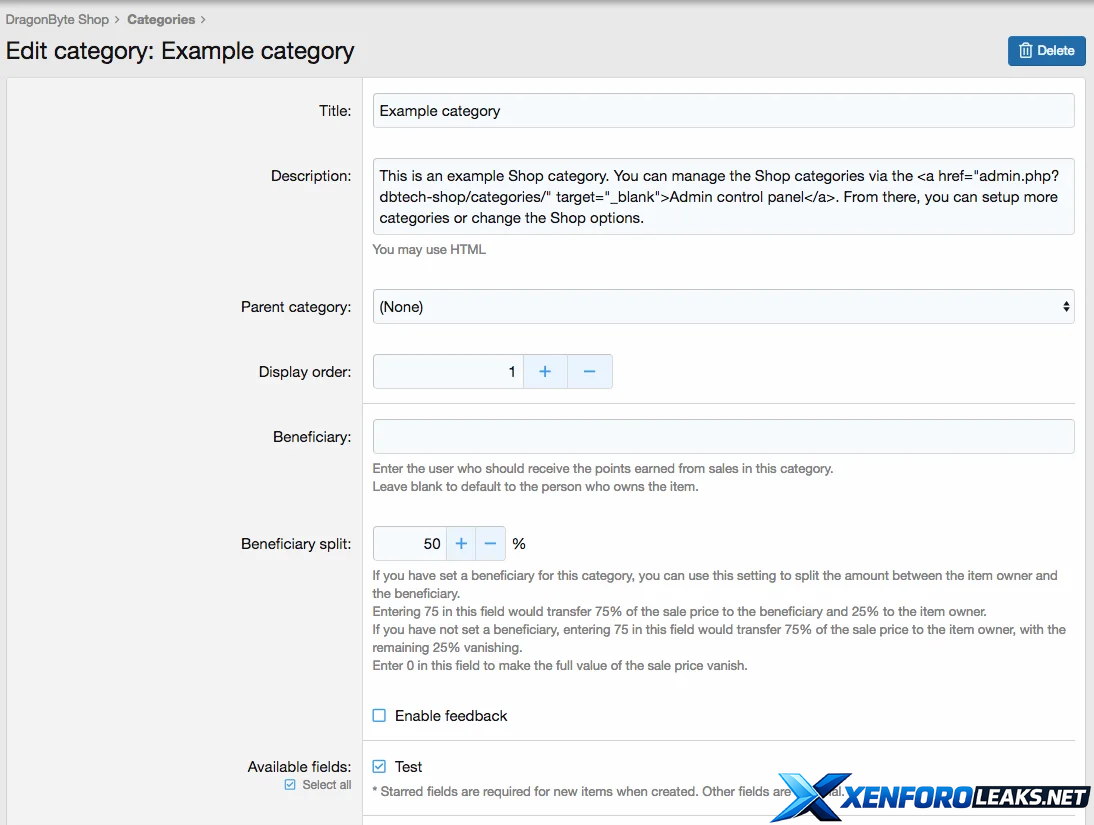Toggle the Select all checkbox
The height and width of the screenshot is (825, 1094).
coord(290,785)
